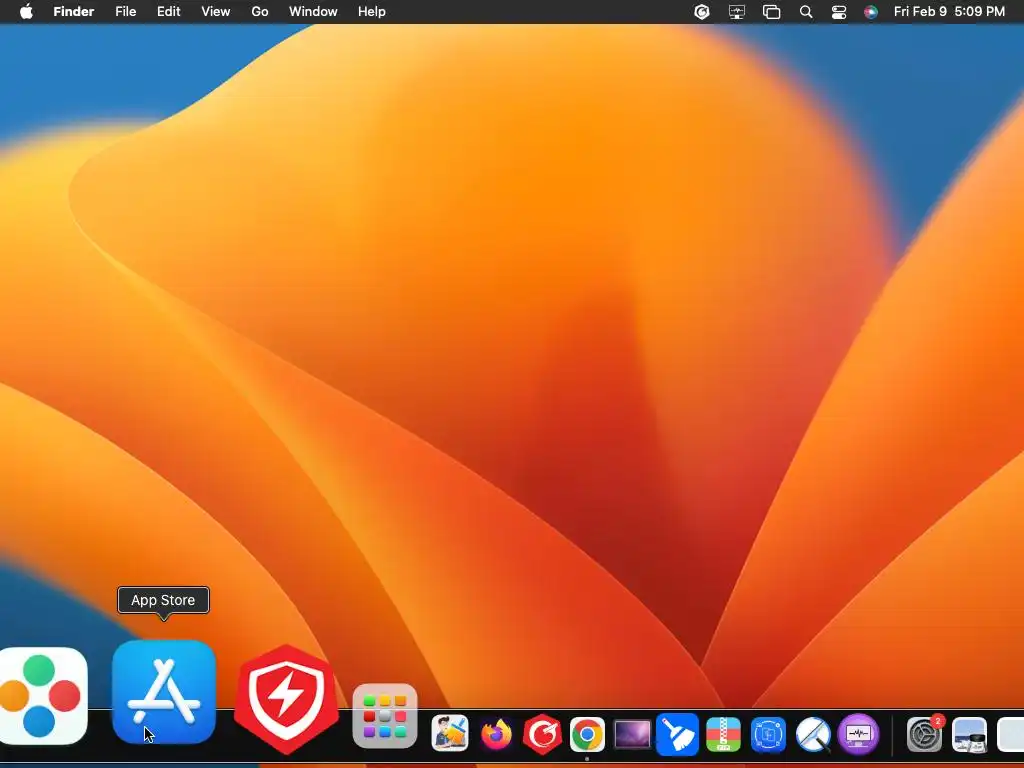Open Spotlight search in menu bar
This screenshot has width=1024, height=768.
[x=806, y=12]
